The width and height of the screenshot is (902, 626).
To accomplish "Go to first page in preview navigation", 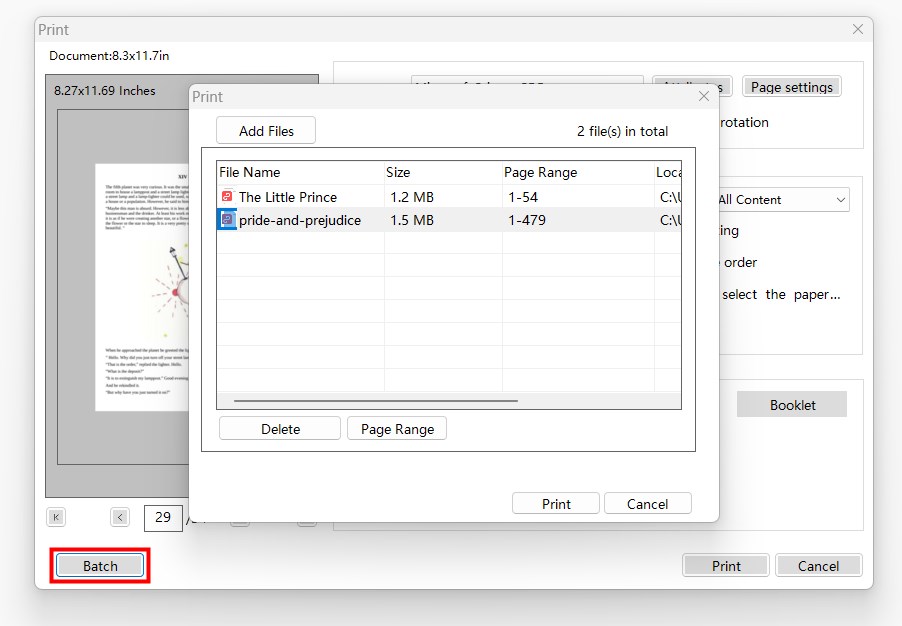I will point(56,517).
